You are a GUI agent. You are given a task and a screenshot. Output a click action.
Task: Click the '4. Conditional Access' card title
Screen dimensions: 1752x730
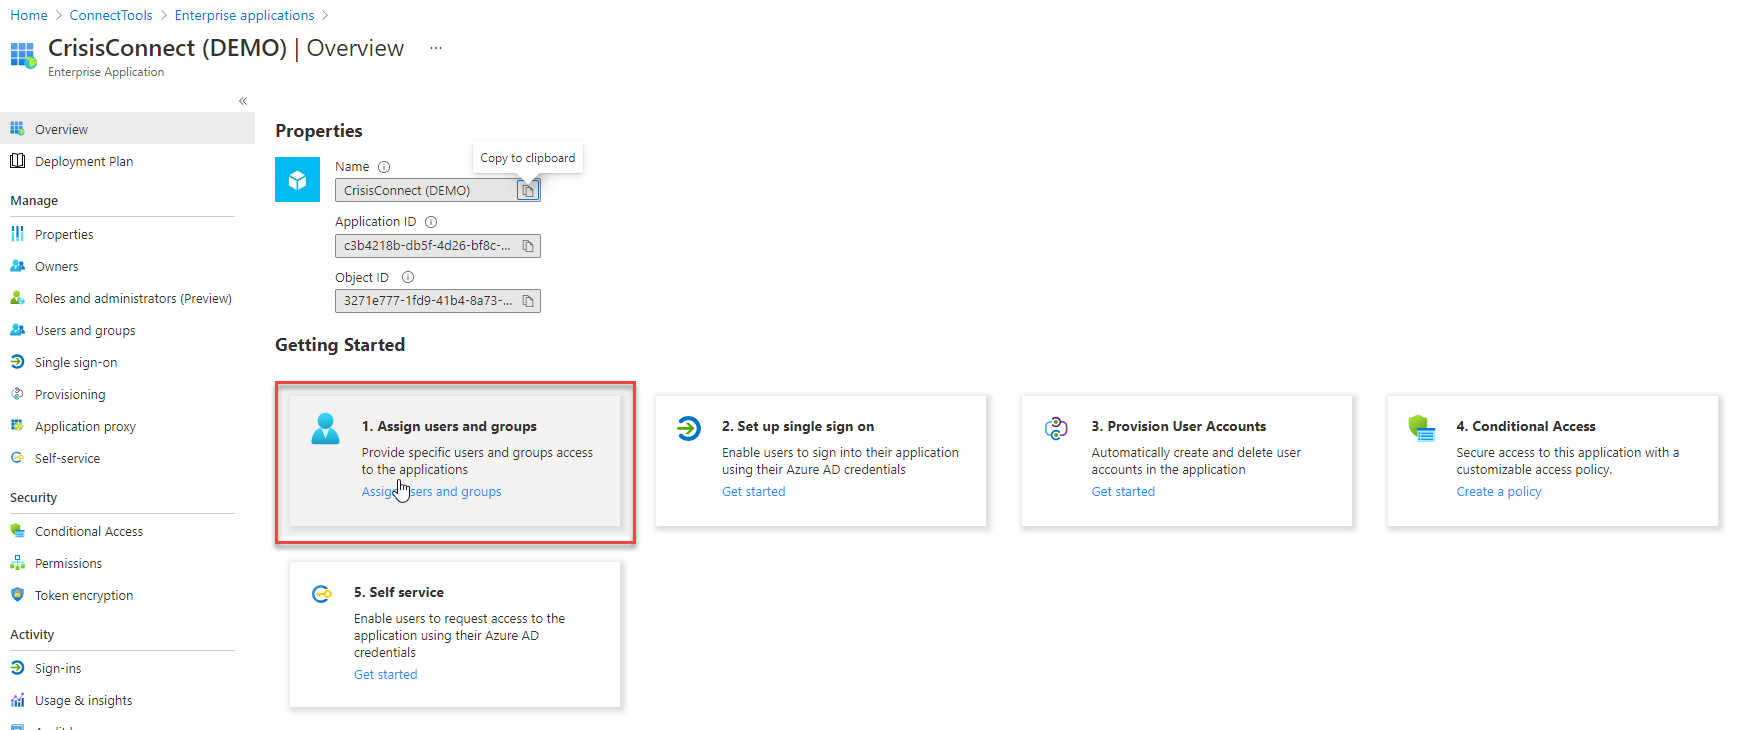1525,426
